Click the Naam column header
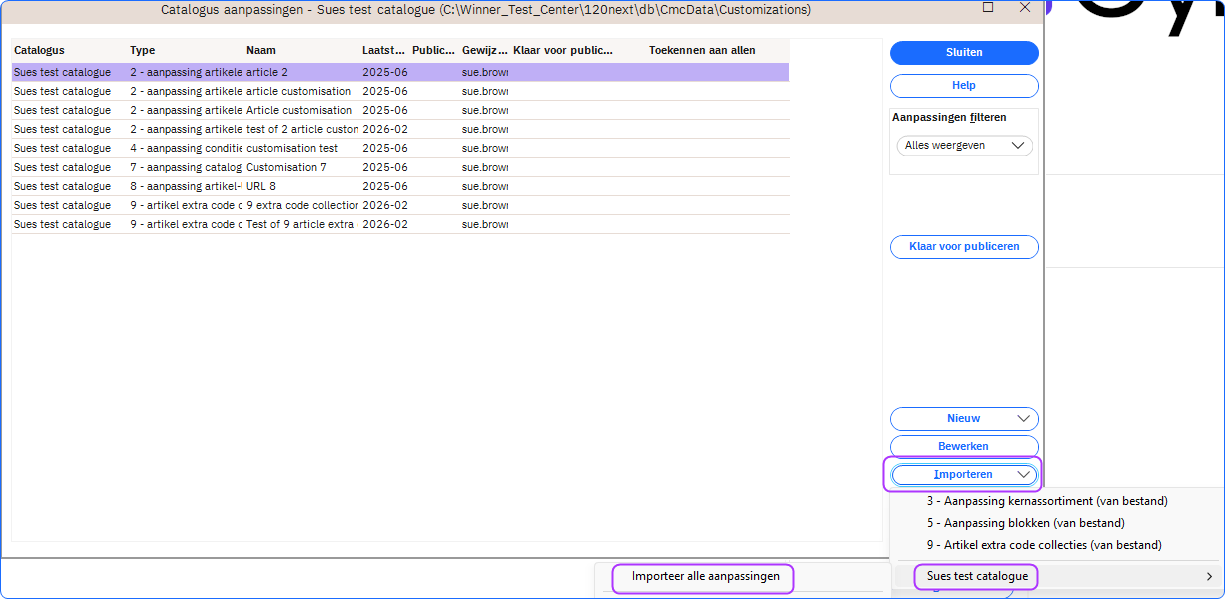Screen dimensions: 1225x599 [261, 50]
